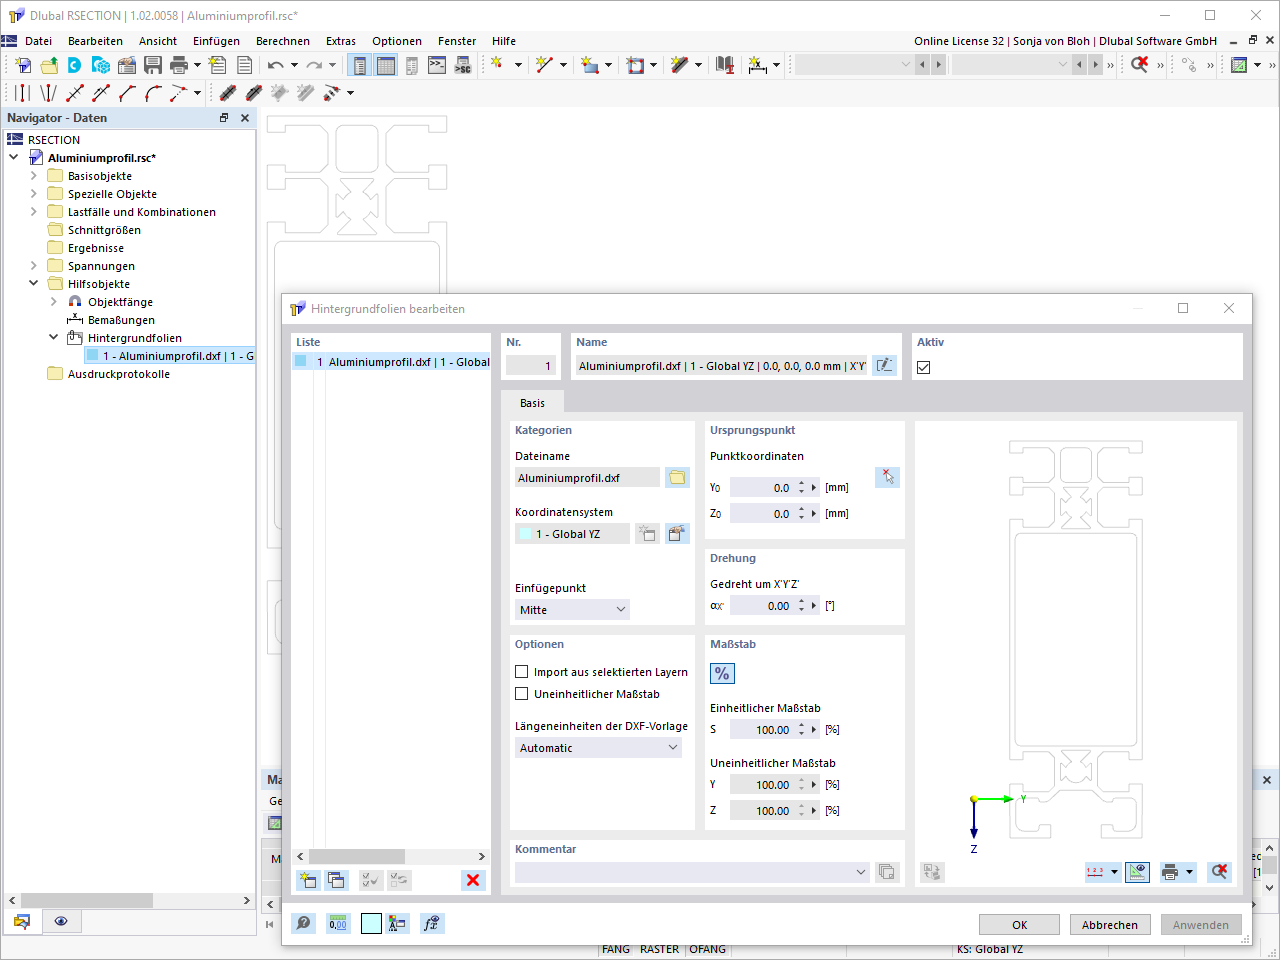This screenshot has height=960, width=1280.
Task: Click the Y0 coordinate input field
Action: click(x=763, y=488)
